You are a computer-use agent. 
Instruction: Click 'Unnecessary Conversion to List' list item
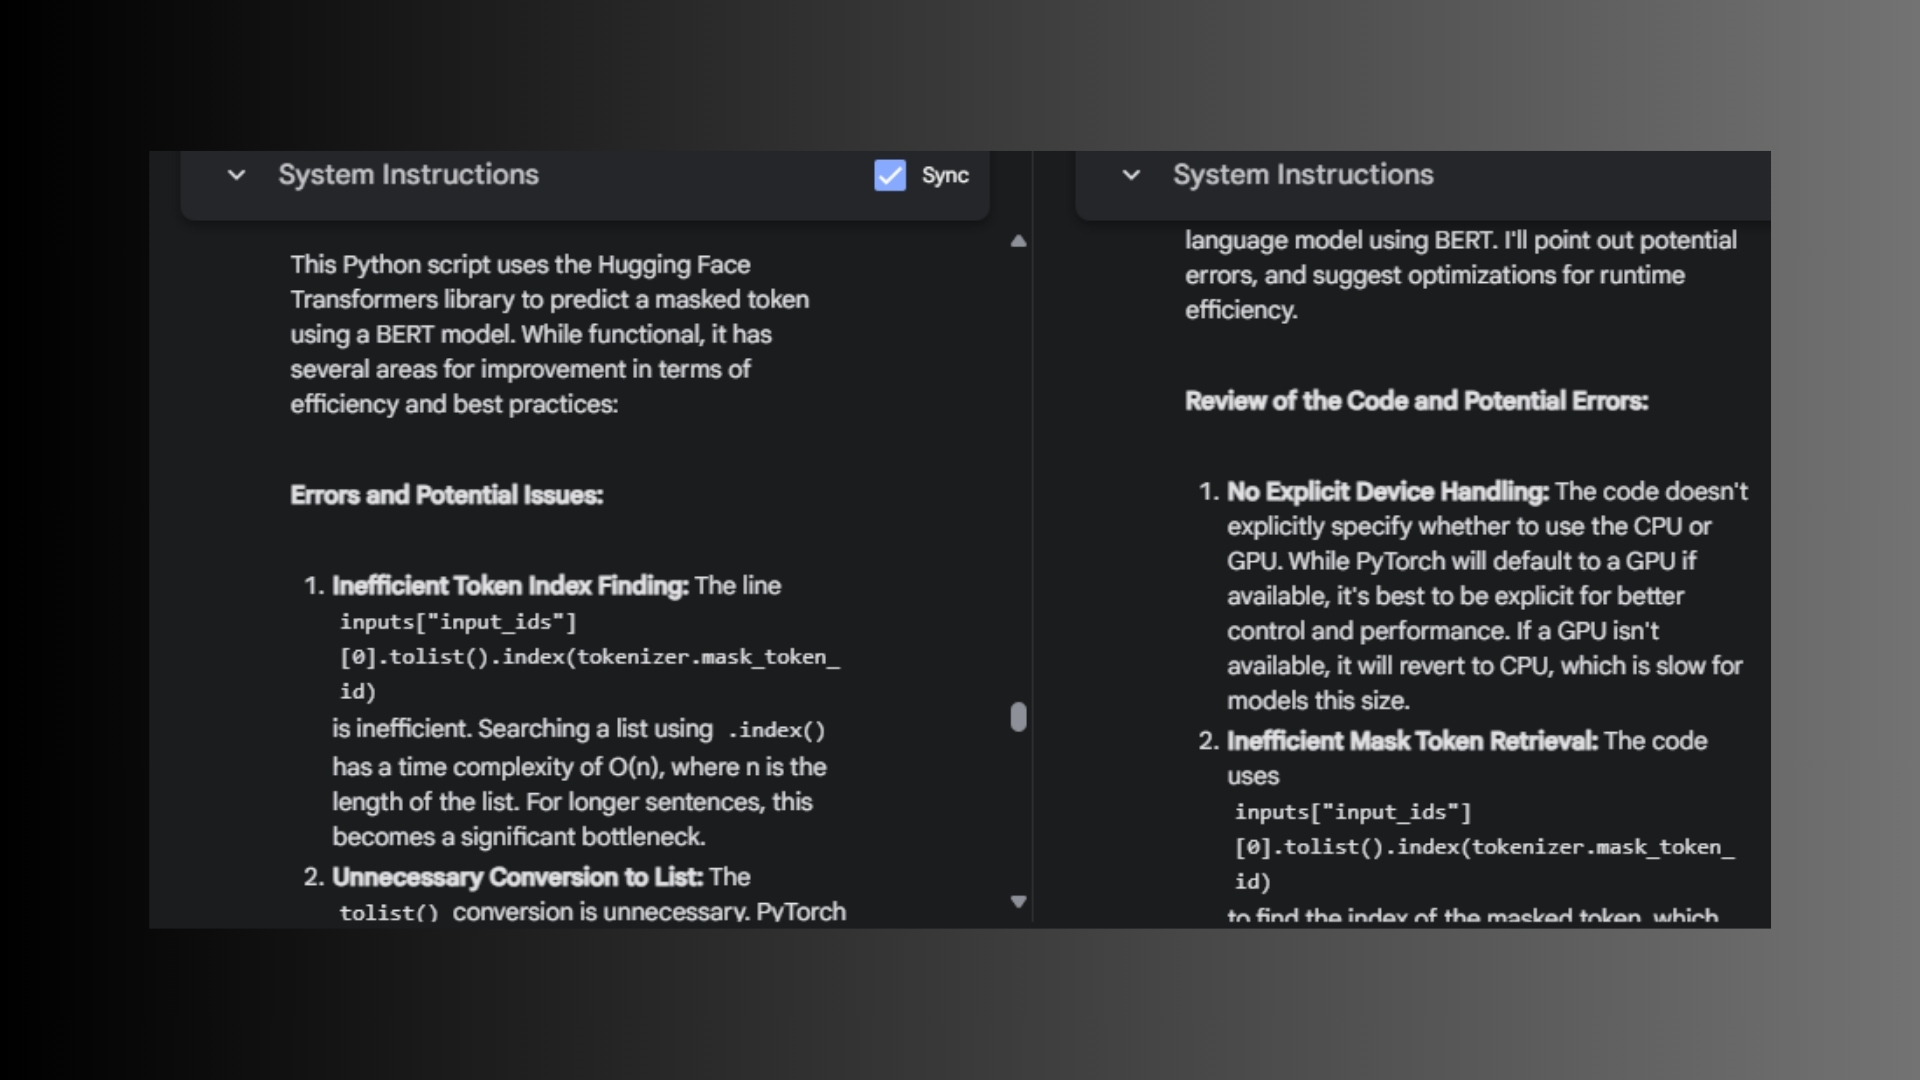pyautogui.click(x=517, y=877)
